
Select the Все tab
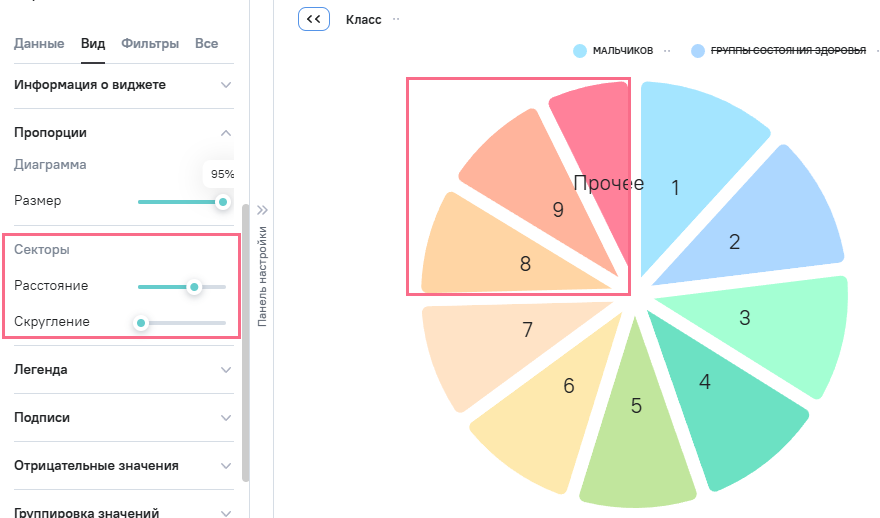click(207, 44)
